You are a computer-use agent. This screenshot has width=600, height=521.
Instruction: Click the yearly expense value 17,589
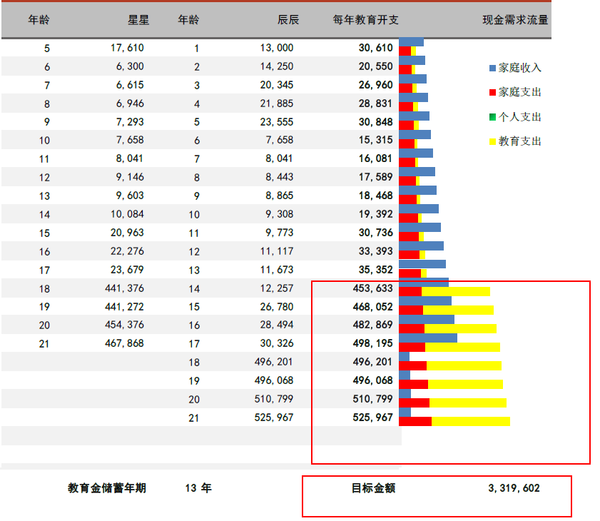tap(376, 177)
